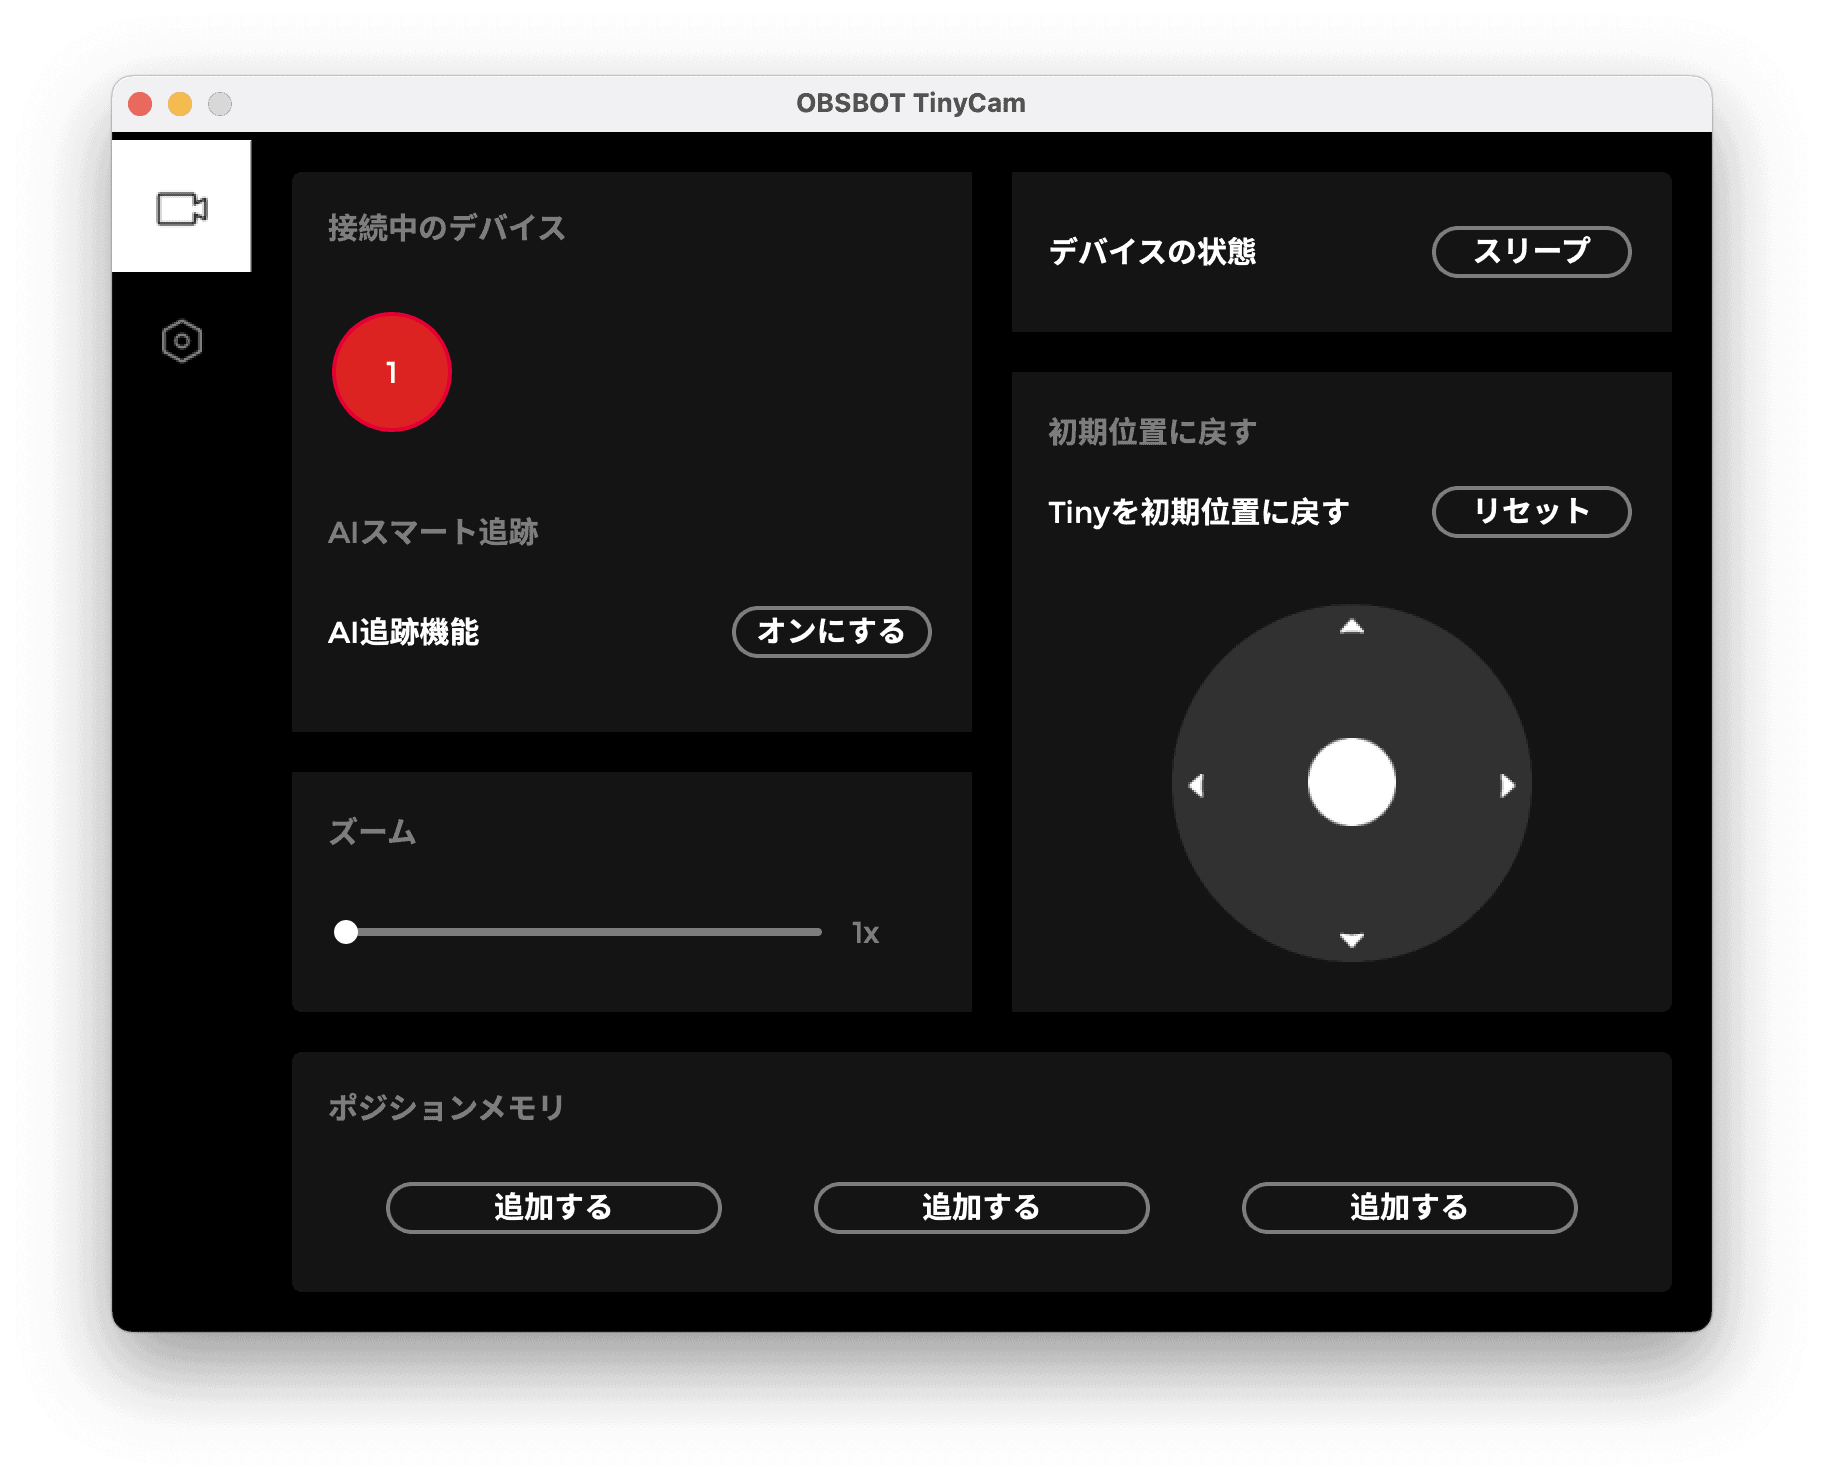Toggle device power state under デバイスの状態
Screen dimensions: 1824x1480
[1531, 252]
